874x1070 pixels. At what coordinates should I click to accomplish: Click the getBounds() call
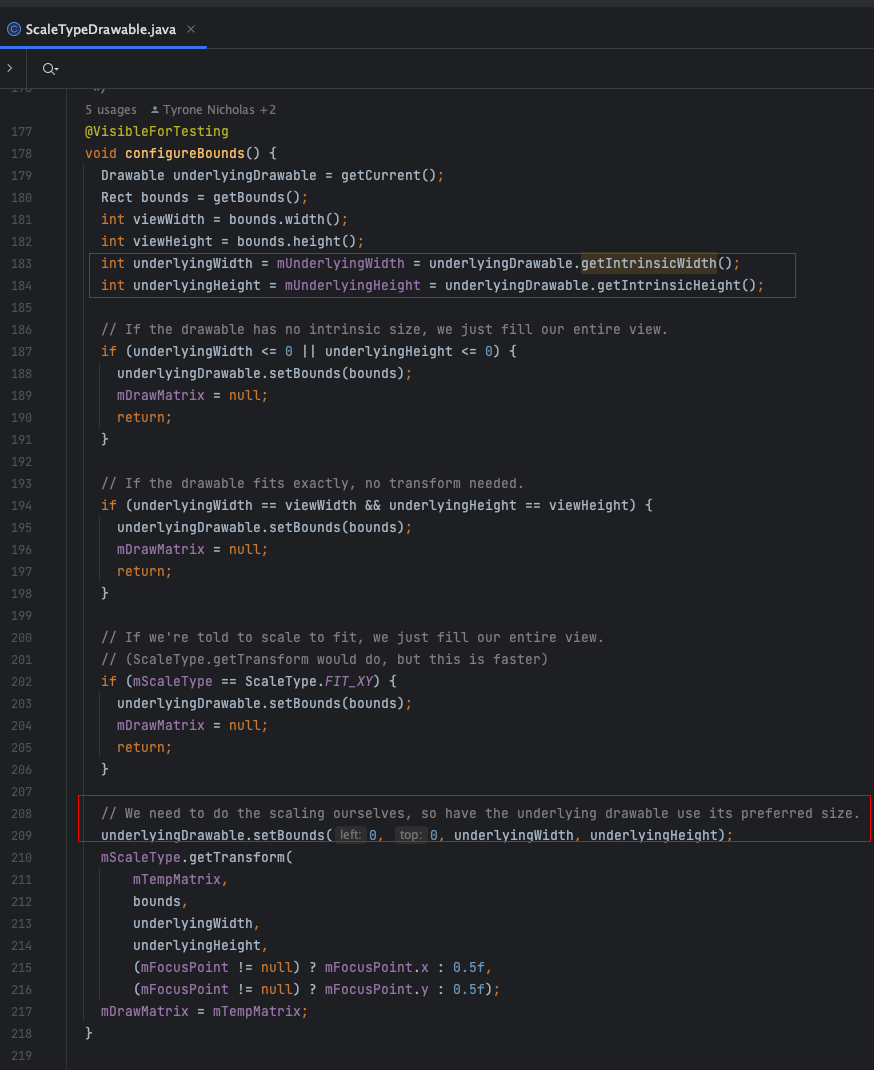click(257, 197)
